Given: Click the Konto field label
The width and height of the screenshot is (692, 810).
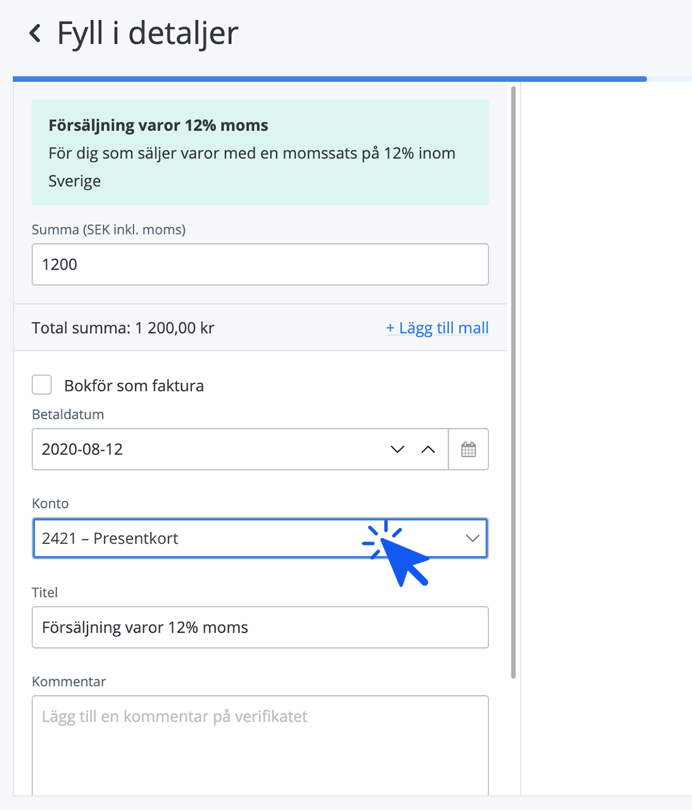Looking at the screenshot, I should pyautogui.click(x=50, y=505).
